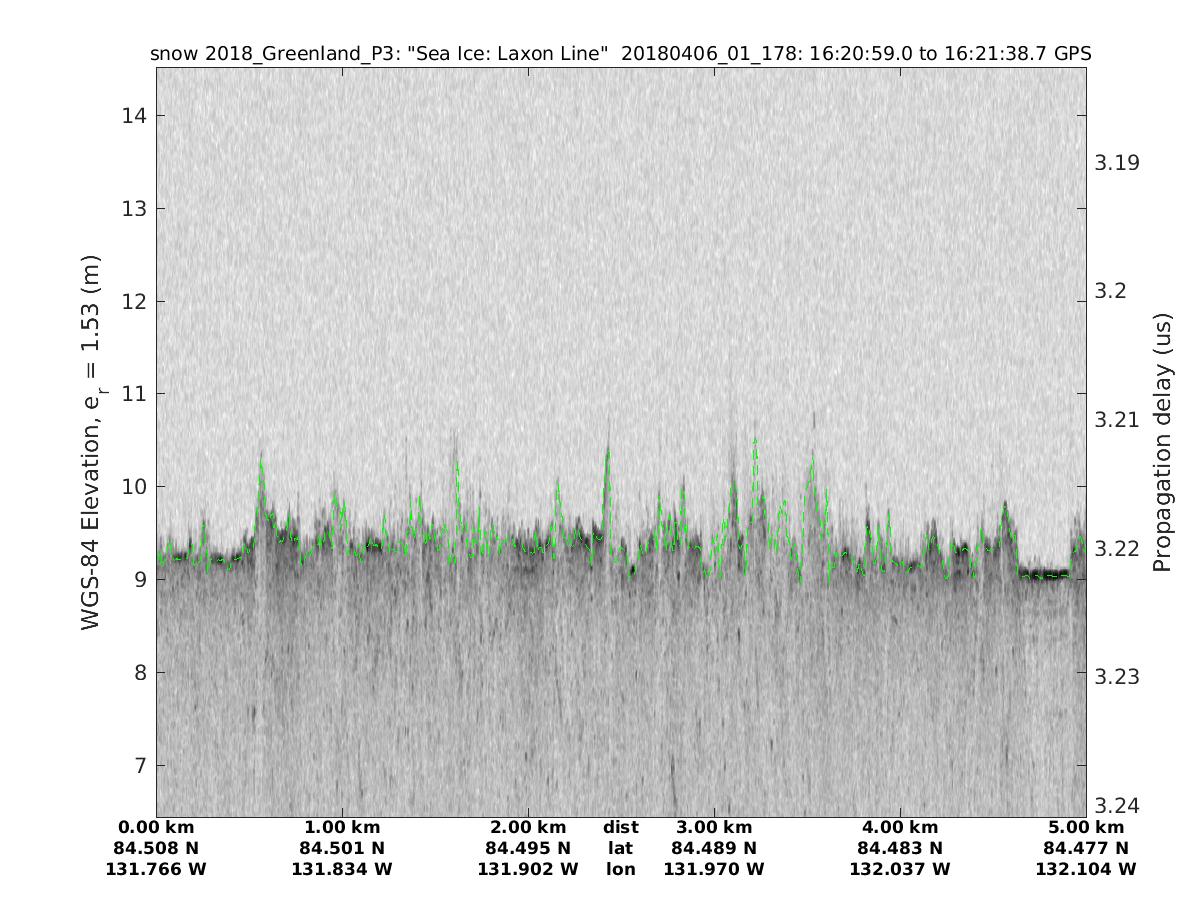Click the "84.489 N" latitude label

pyautogui.click(x=714, y=848)
